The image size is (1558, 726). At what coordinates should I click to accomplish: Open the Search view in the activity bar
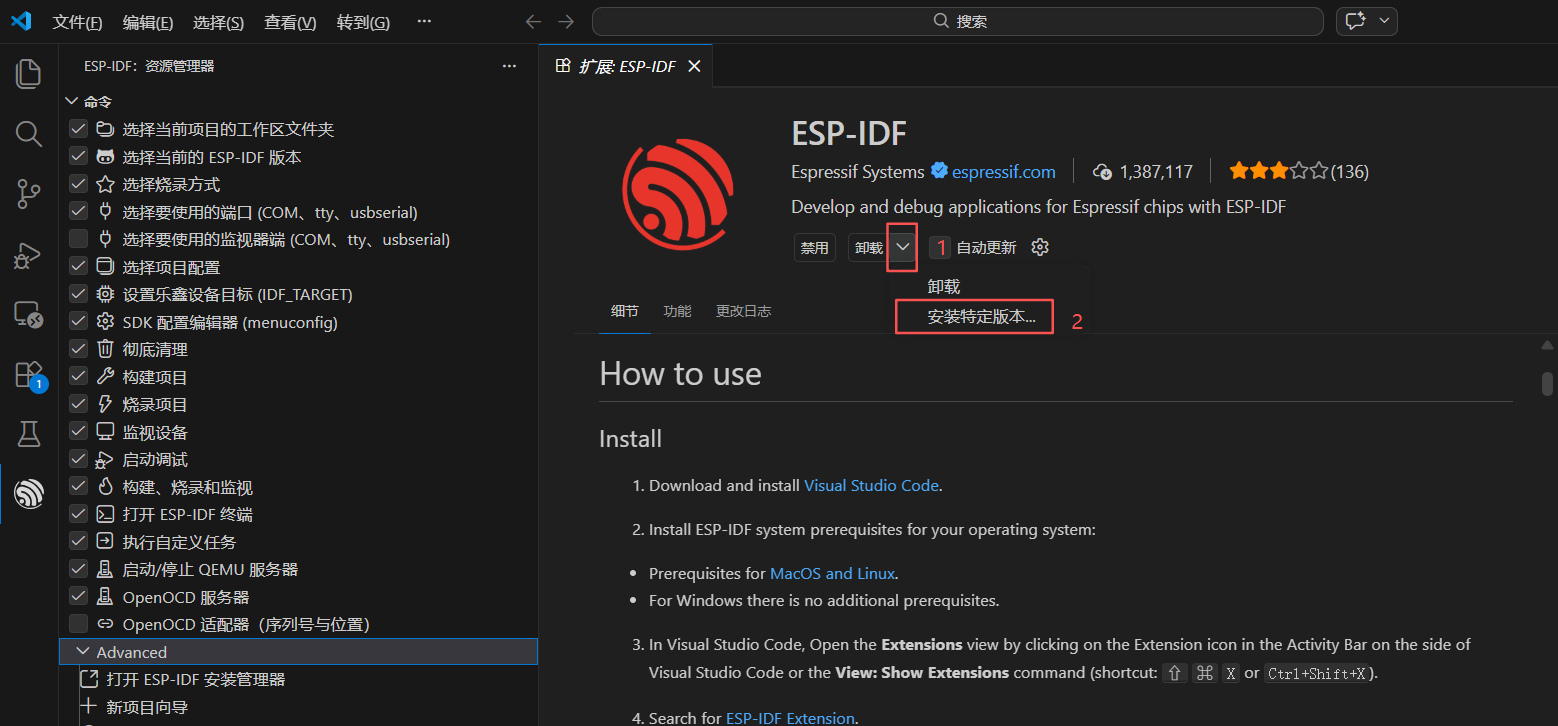(x=29, y=134)
